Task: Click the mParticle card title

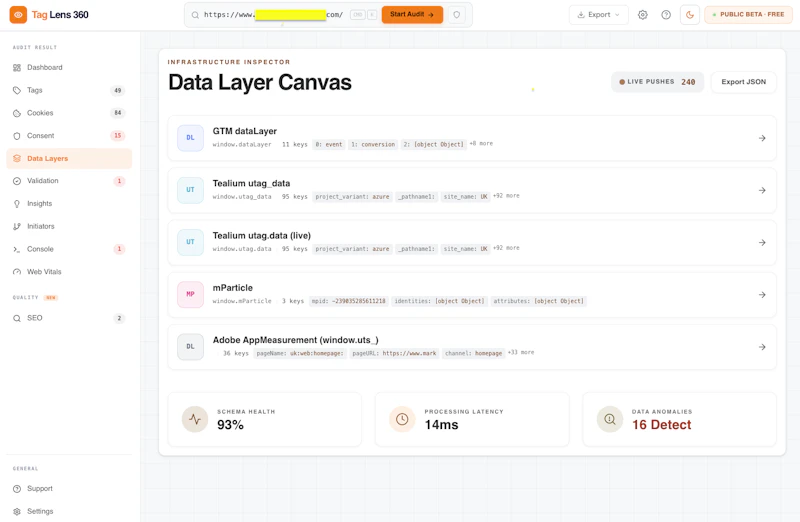Action: [233, 288]
